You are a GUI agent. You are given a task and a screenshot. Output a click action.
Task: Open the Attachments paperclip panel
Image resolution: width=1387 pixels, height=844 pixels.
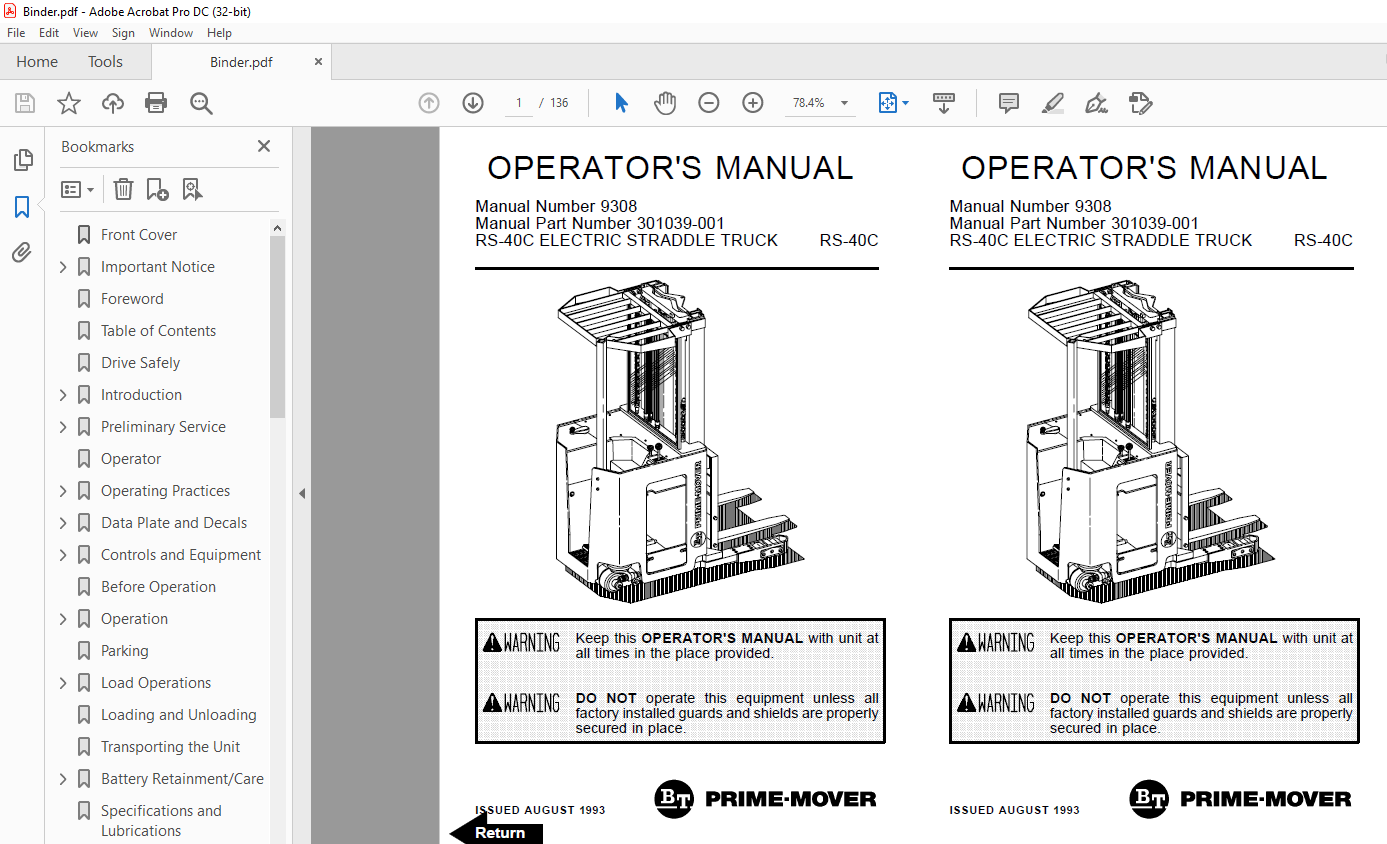22,253
